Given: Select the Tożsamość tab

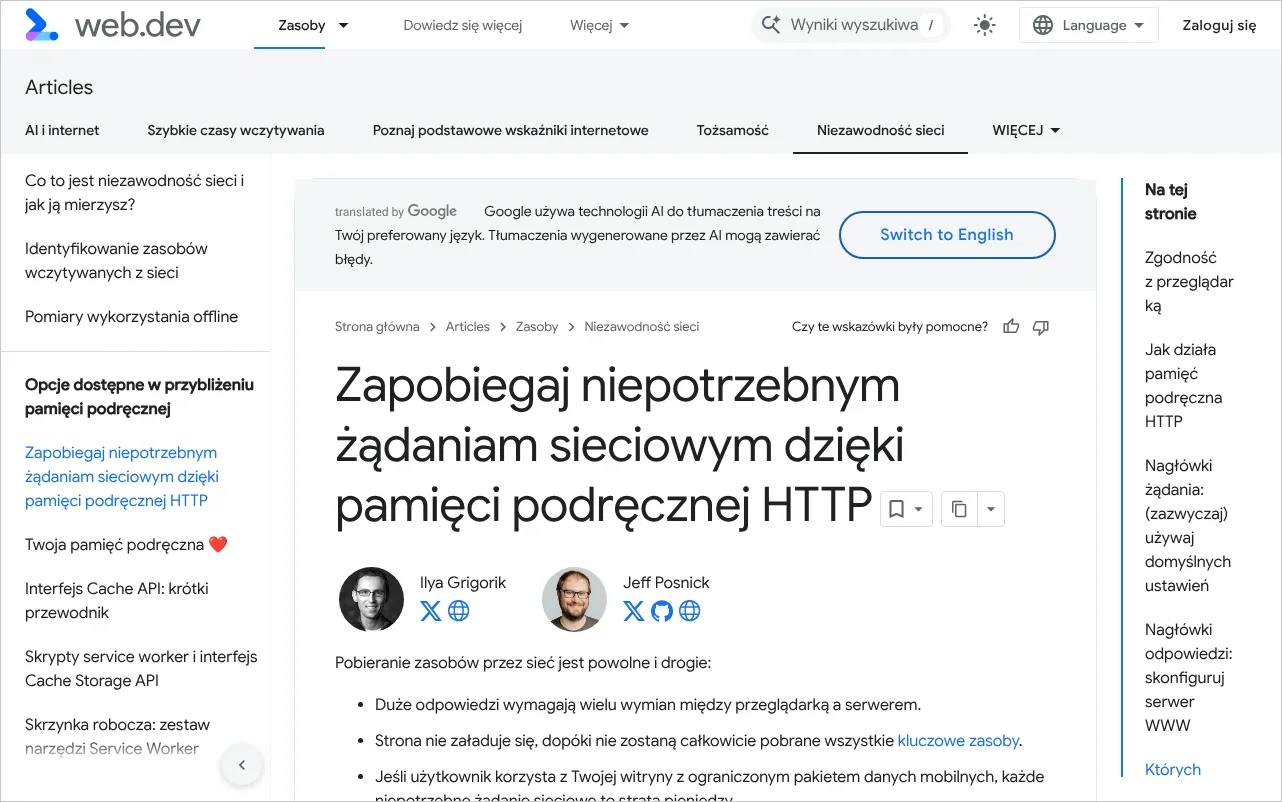Looking at the screenshot, I should coord(733,130).
